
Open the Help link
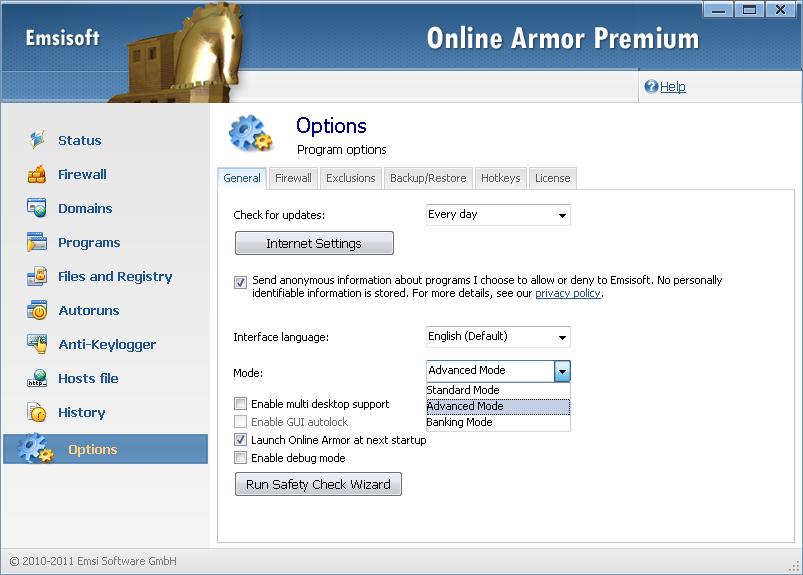[672, 87]
